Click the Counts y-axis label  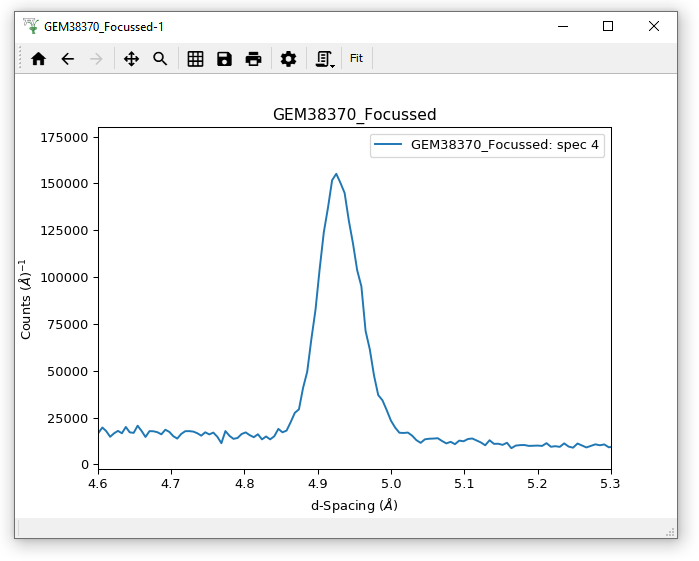(x=27, y=297)
